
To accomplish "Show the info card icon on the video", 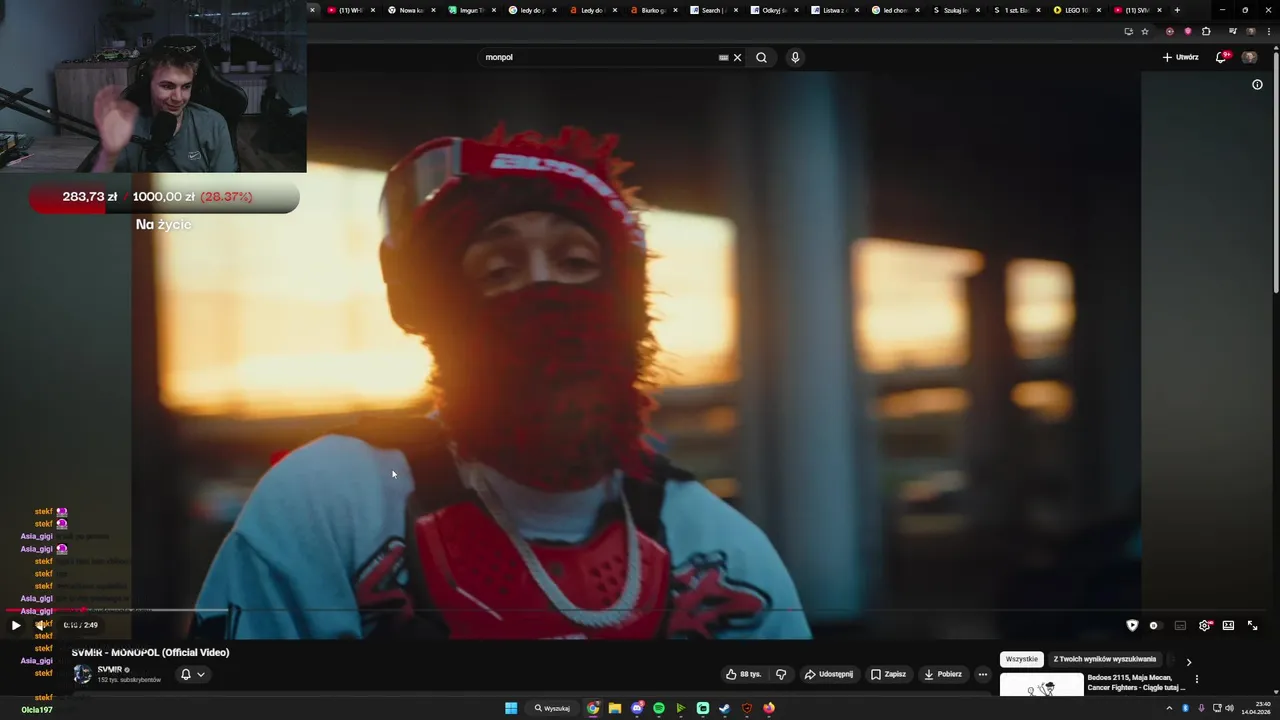I will (x=1257, y=85).
